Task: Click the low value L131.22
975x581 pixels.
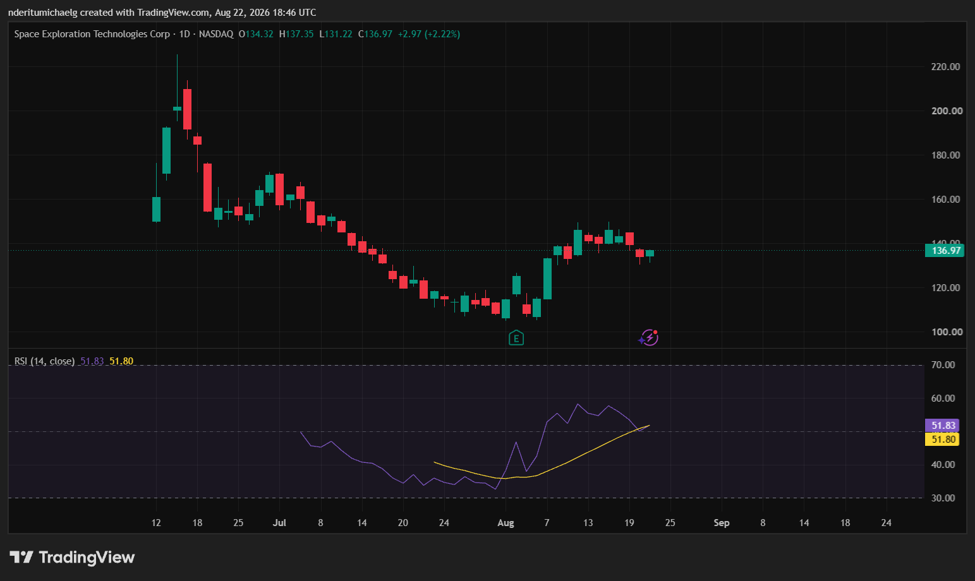Action: (336, 34)
